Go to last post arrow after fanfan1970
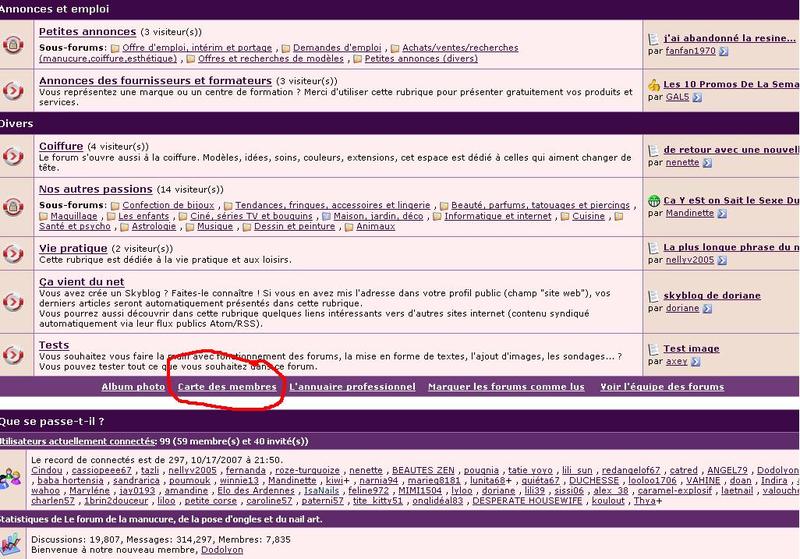 723,50
